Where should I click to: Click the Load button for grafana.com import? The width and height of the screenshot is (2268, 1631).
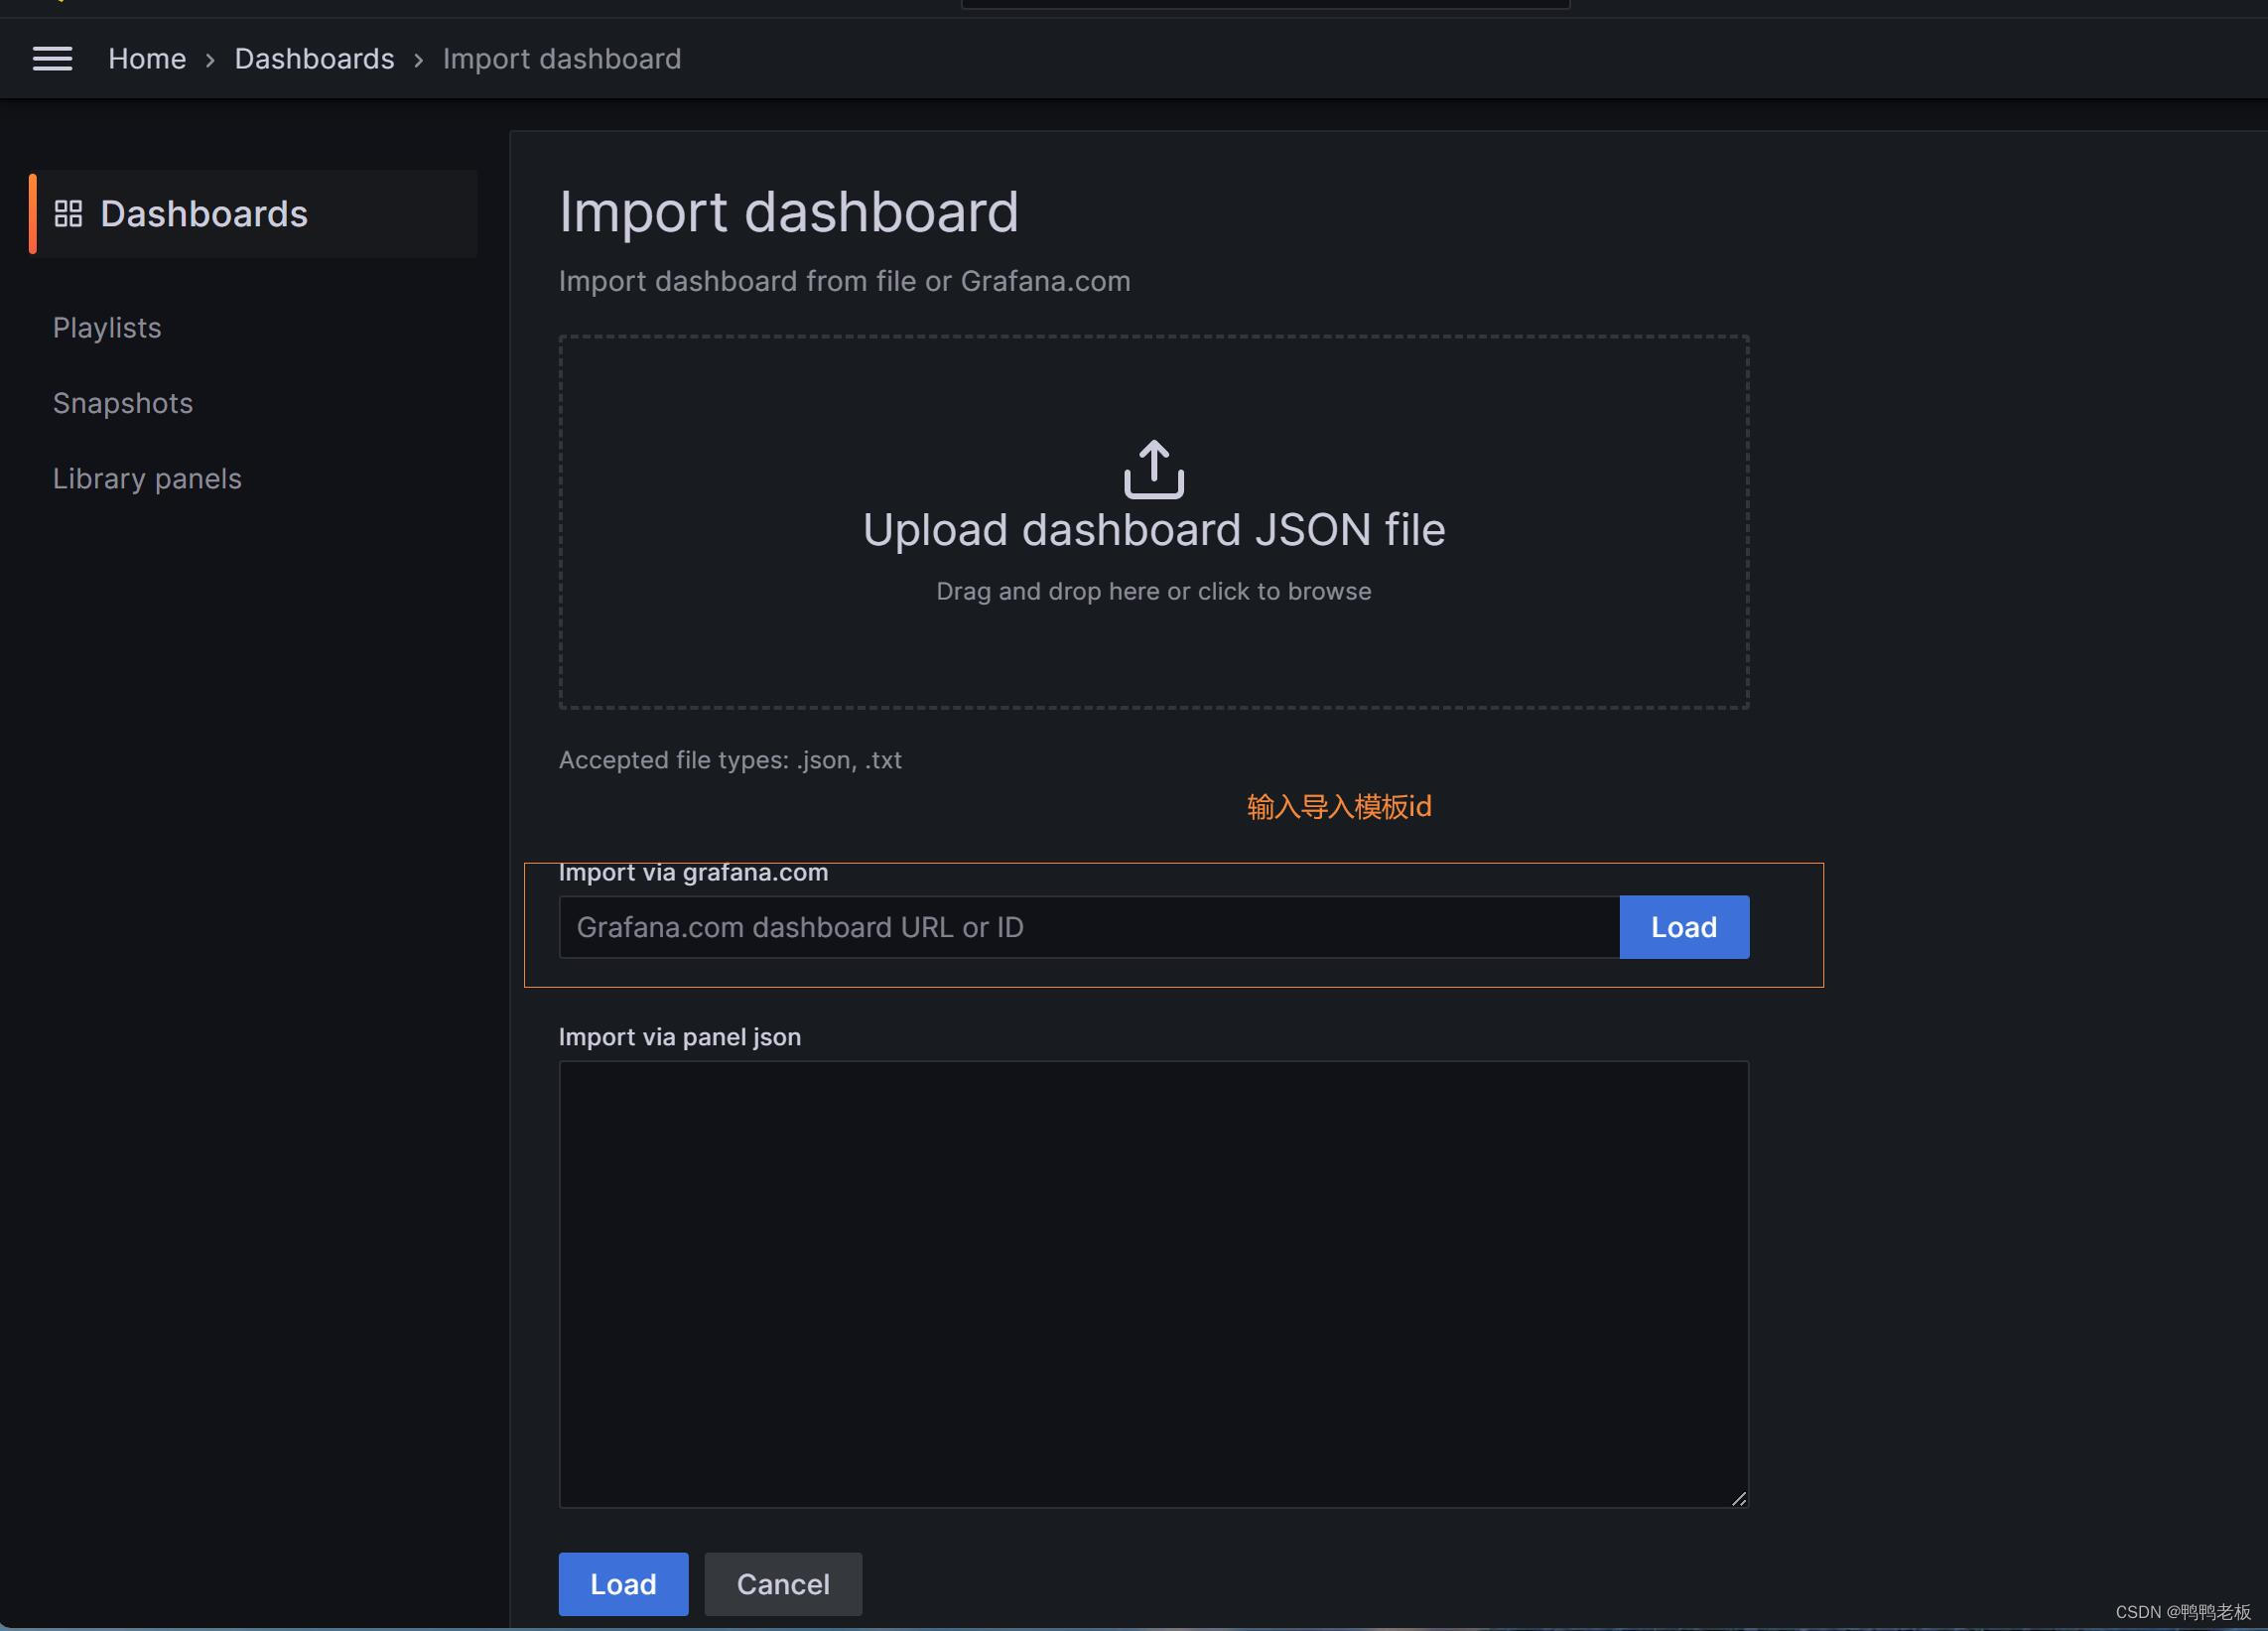[x=1683, y=925]
